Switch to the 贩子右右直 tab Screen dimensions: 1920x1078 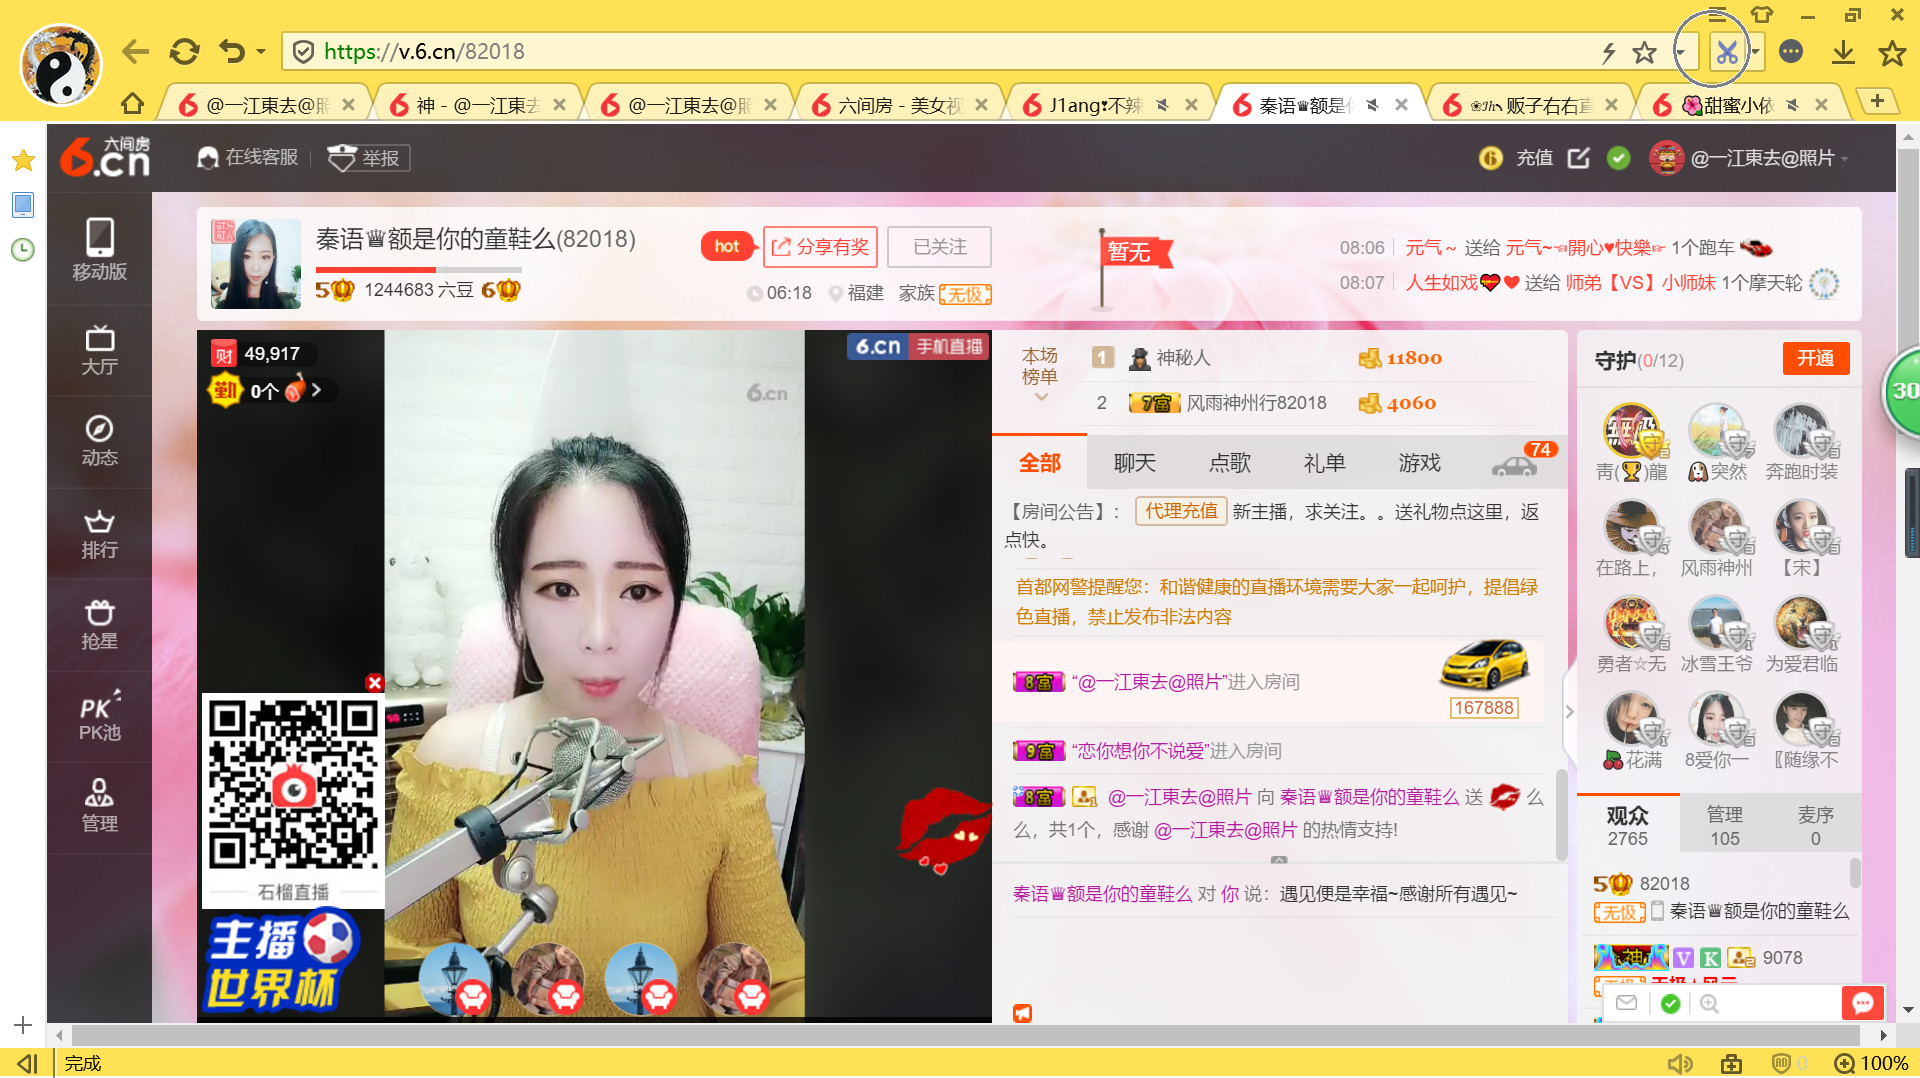coord(1530,105)
